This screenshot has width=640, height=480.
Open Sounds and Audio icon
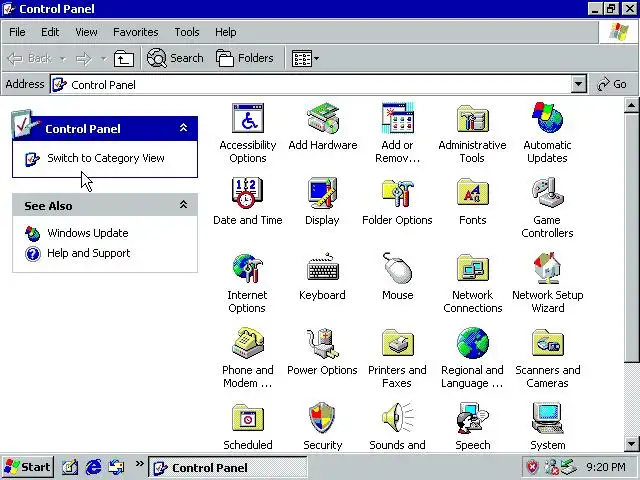398,418
